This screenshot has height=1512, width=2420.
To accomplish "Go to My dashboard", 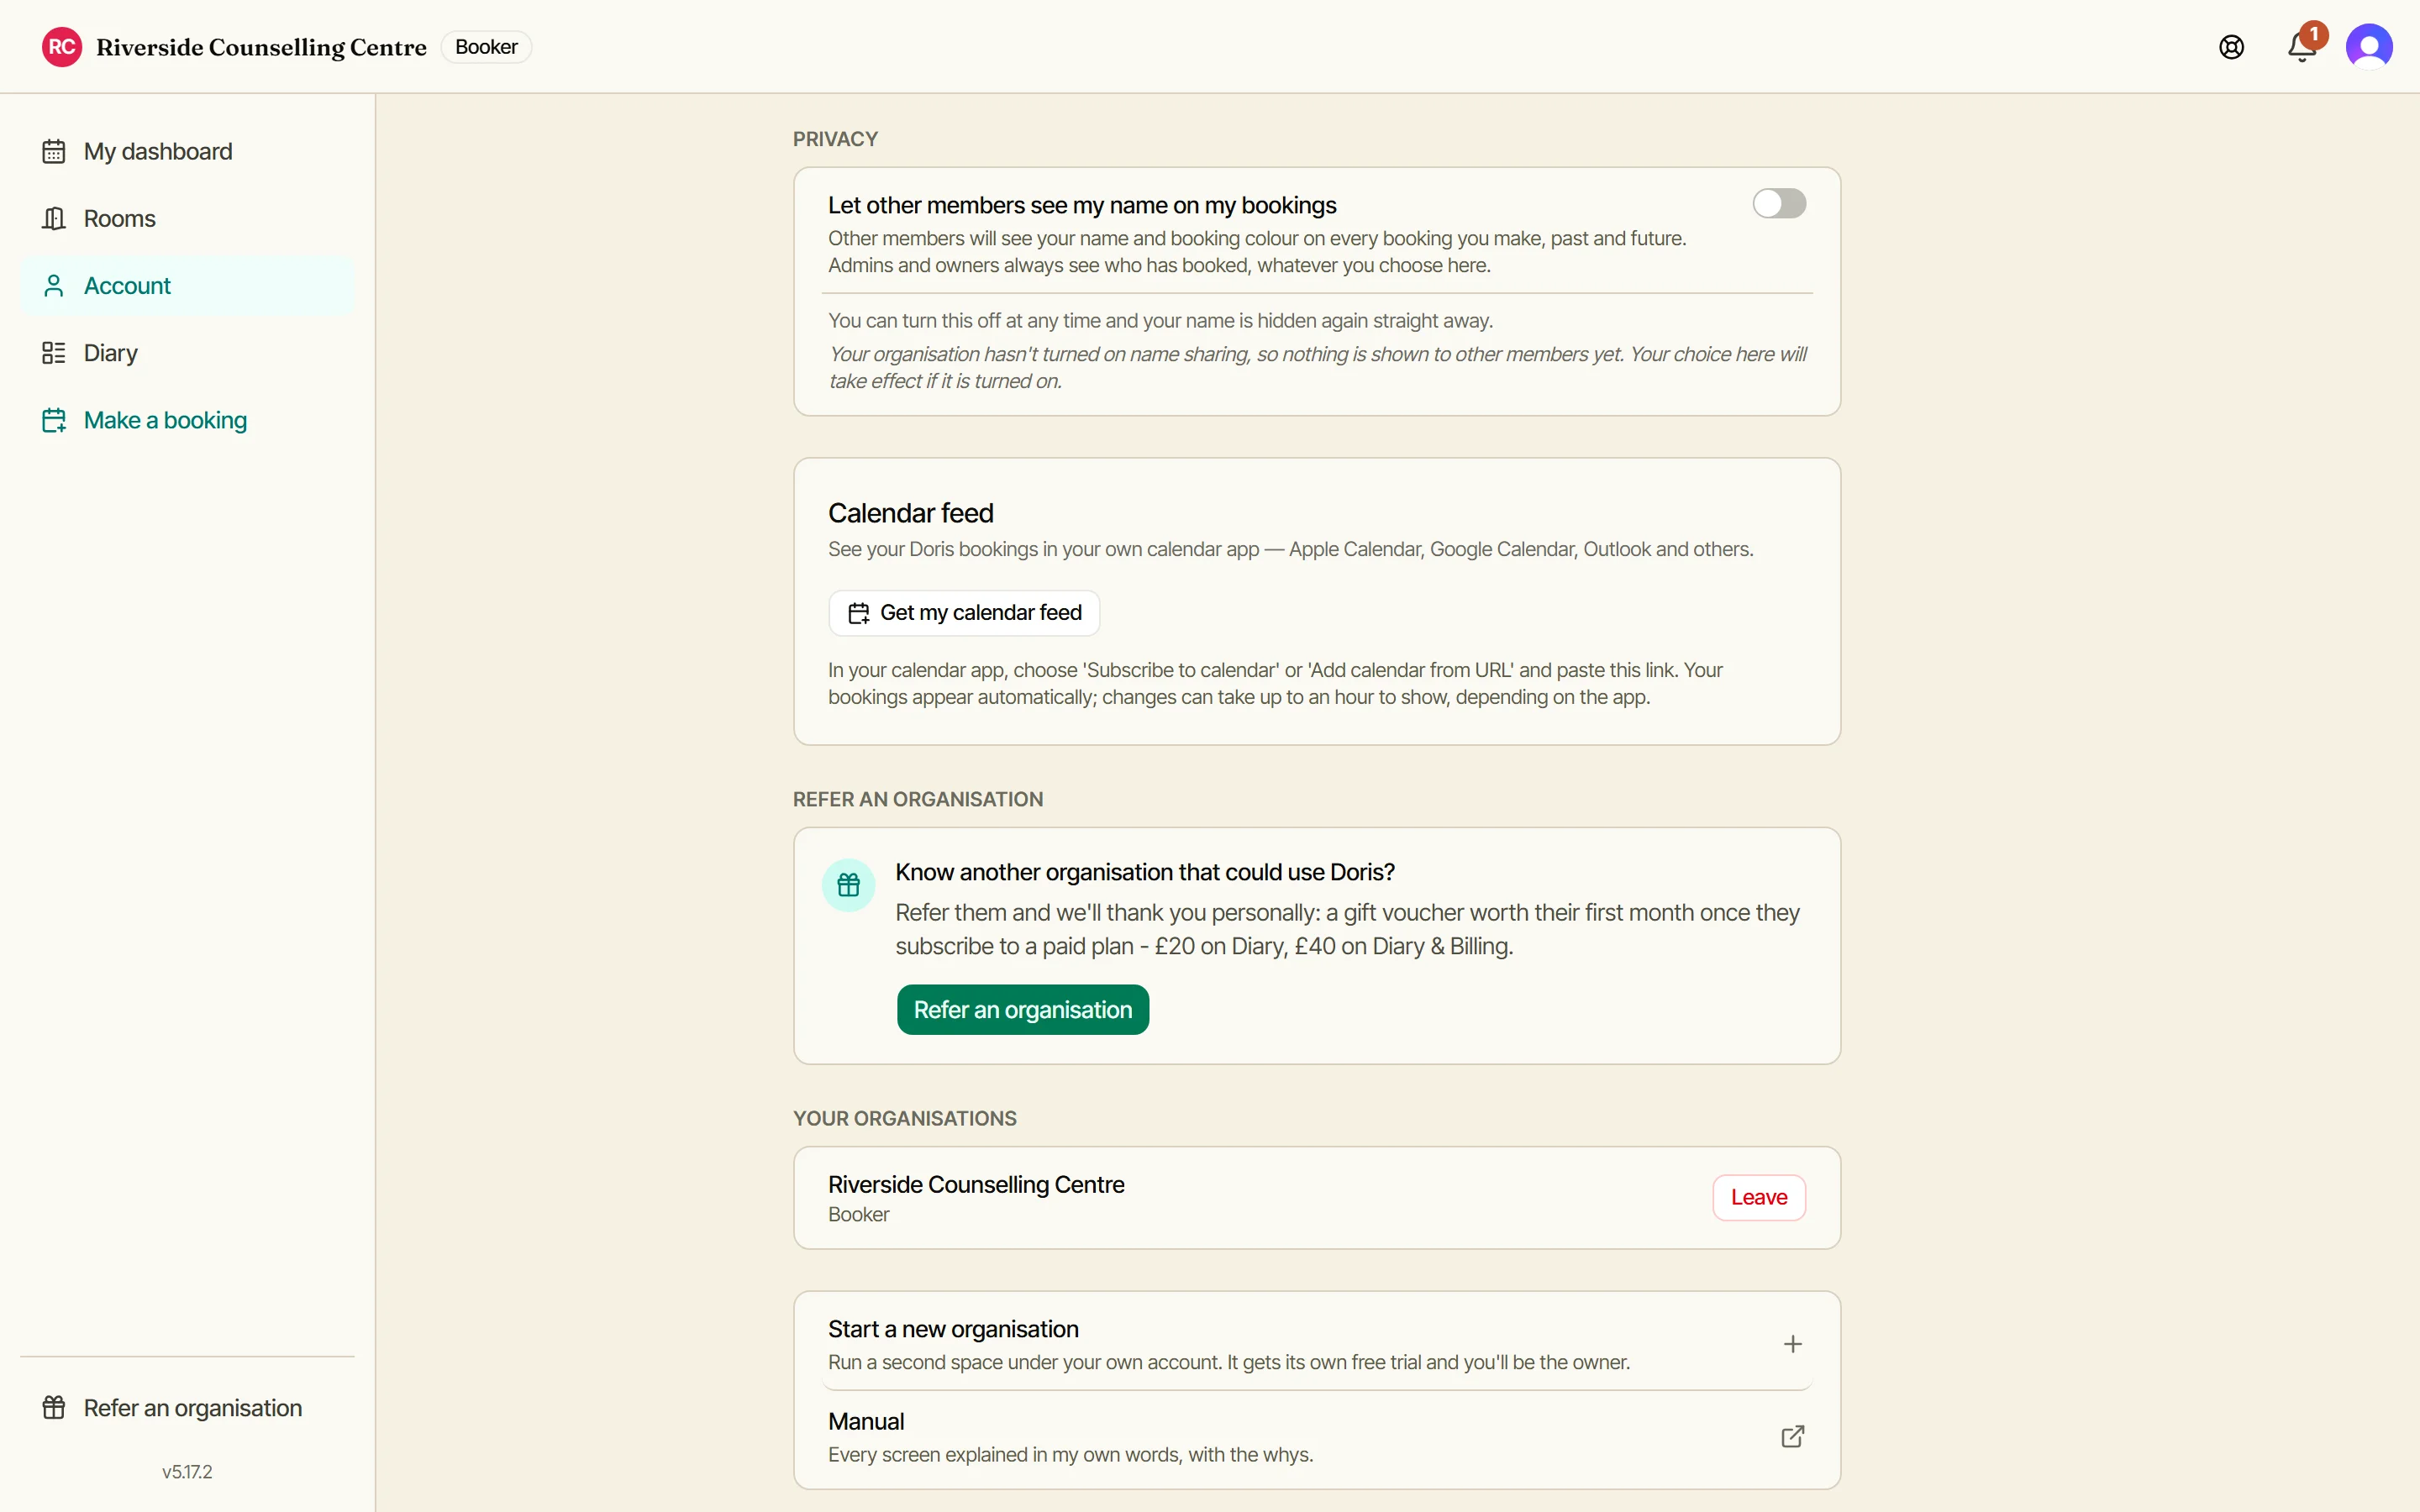I will click(x=188, y=151).
